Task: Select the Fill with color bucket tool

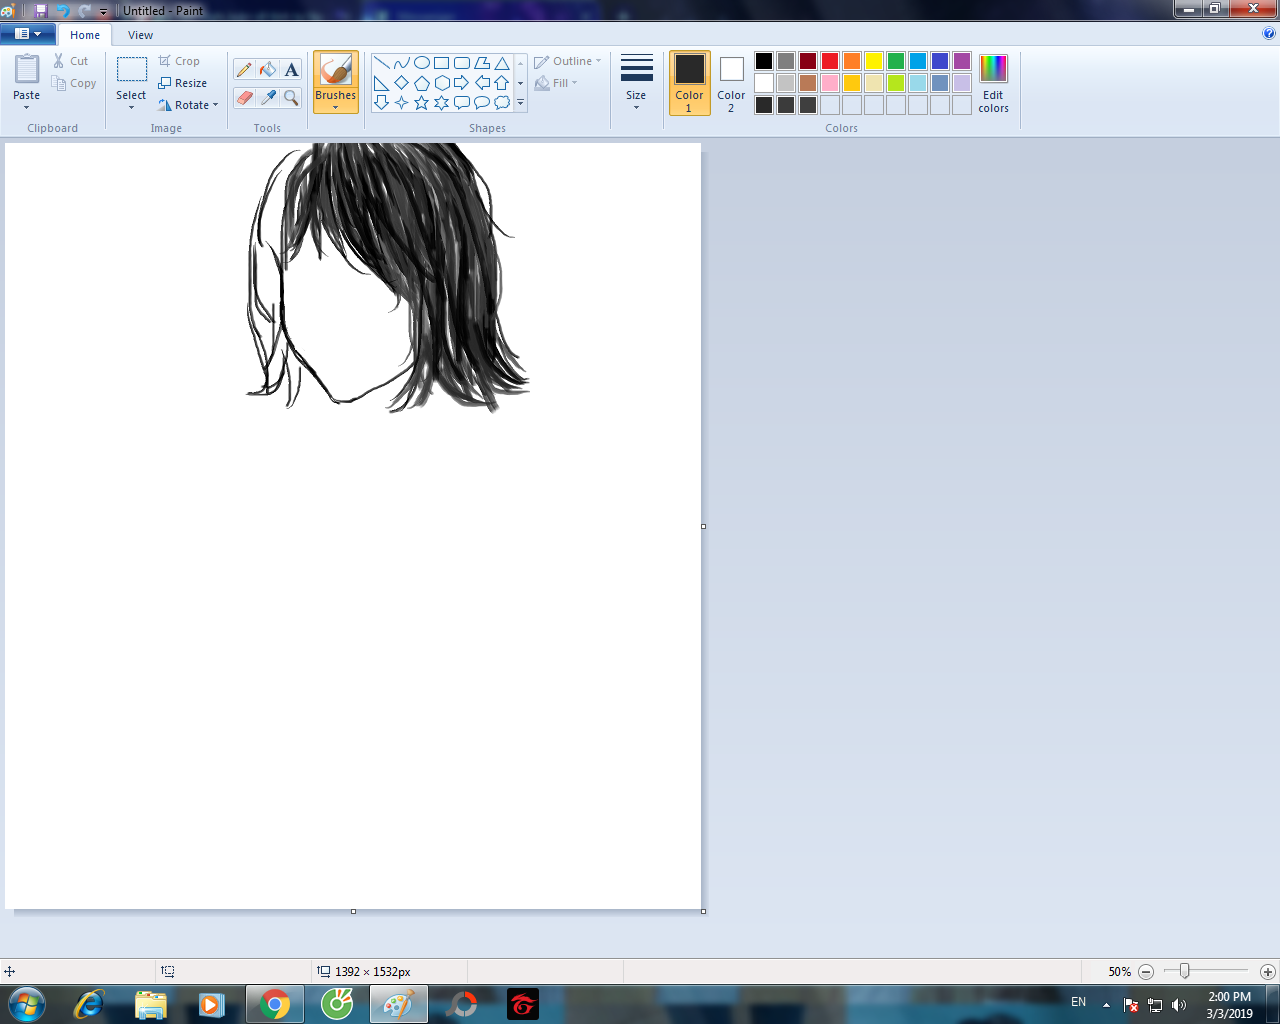Action: pyautogui.click(x=268, y=69)
